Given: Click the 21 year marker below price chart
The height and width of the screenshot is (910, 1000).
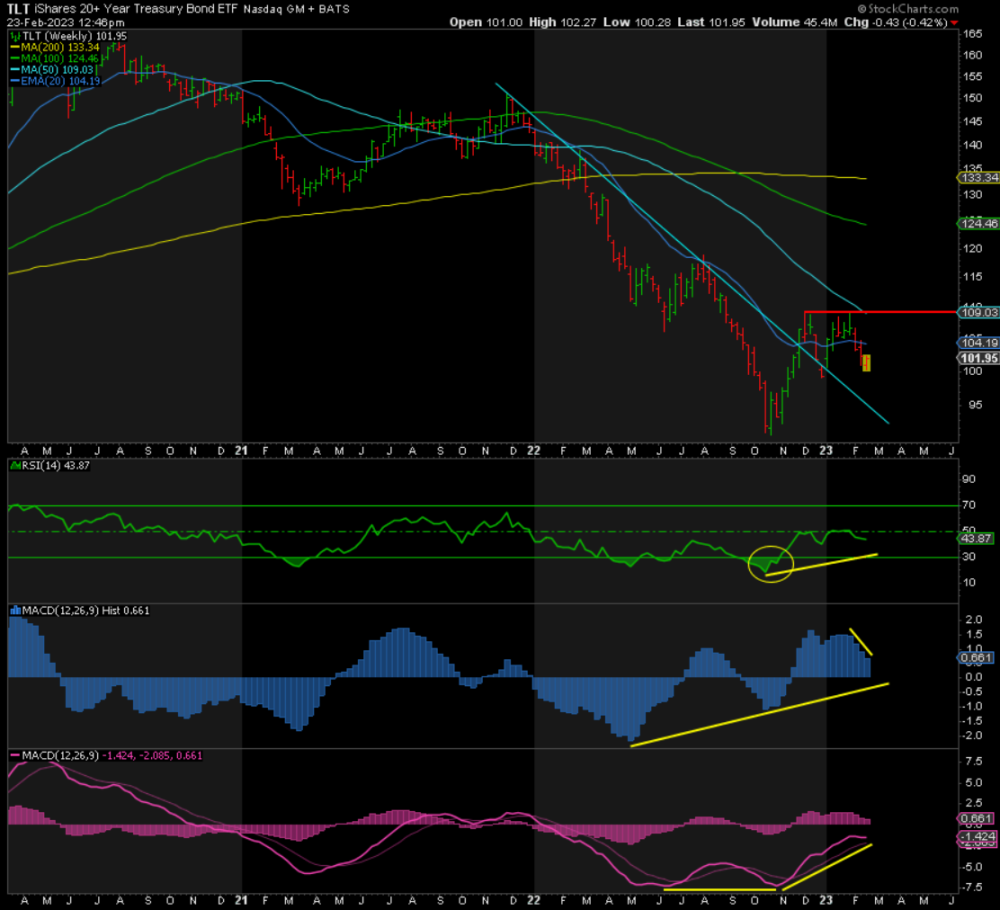Looking at the screenshot, I should coord(240,451).
